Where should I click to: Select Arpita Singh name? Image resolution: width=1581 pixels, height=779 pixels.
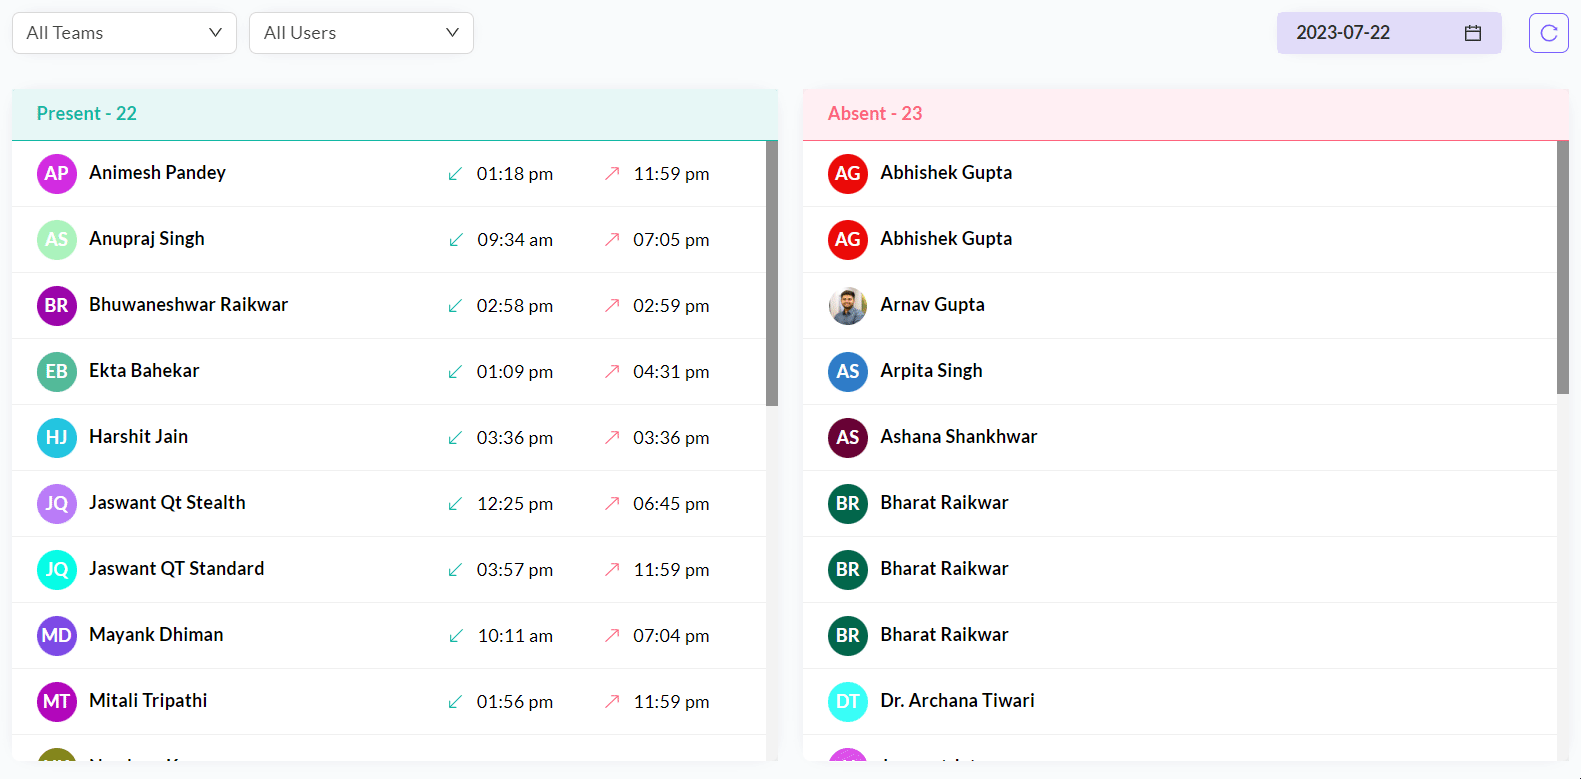(931, 370)
